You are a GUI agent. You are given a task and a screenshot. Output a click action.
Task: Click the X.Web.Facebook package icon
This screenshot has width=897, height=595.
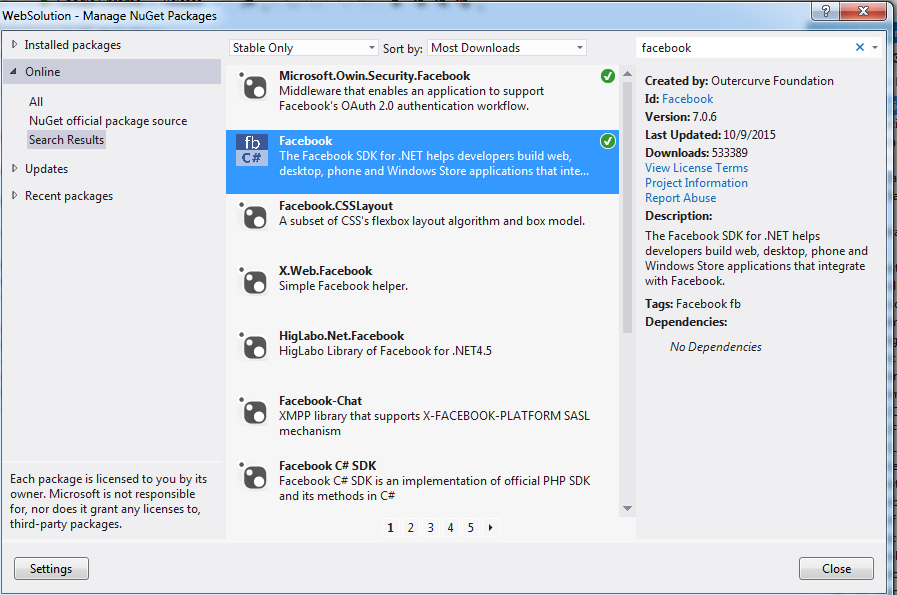point(253,282)
